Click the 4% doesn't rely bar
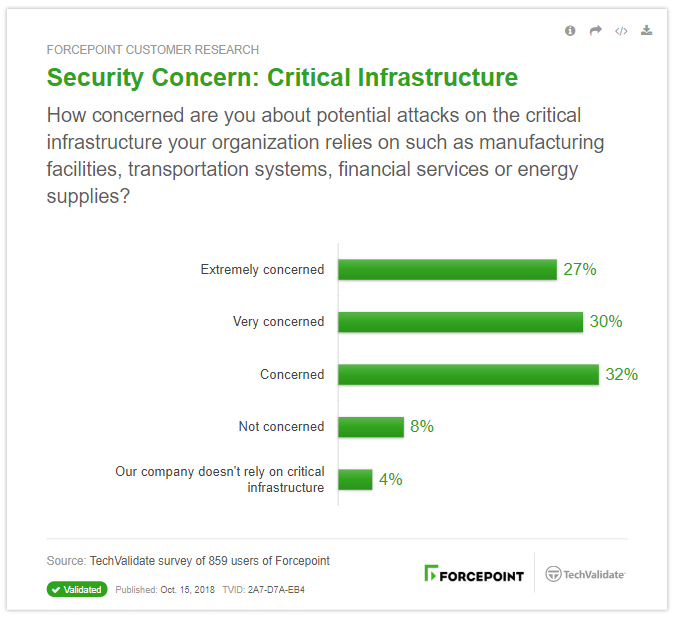This screenshot has width=677, height=621. click(355, 479)
